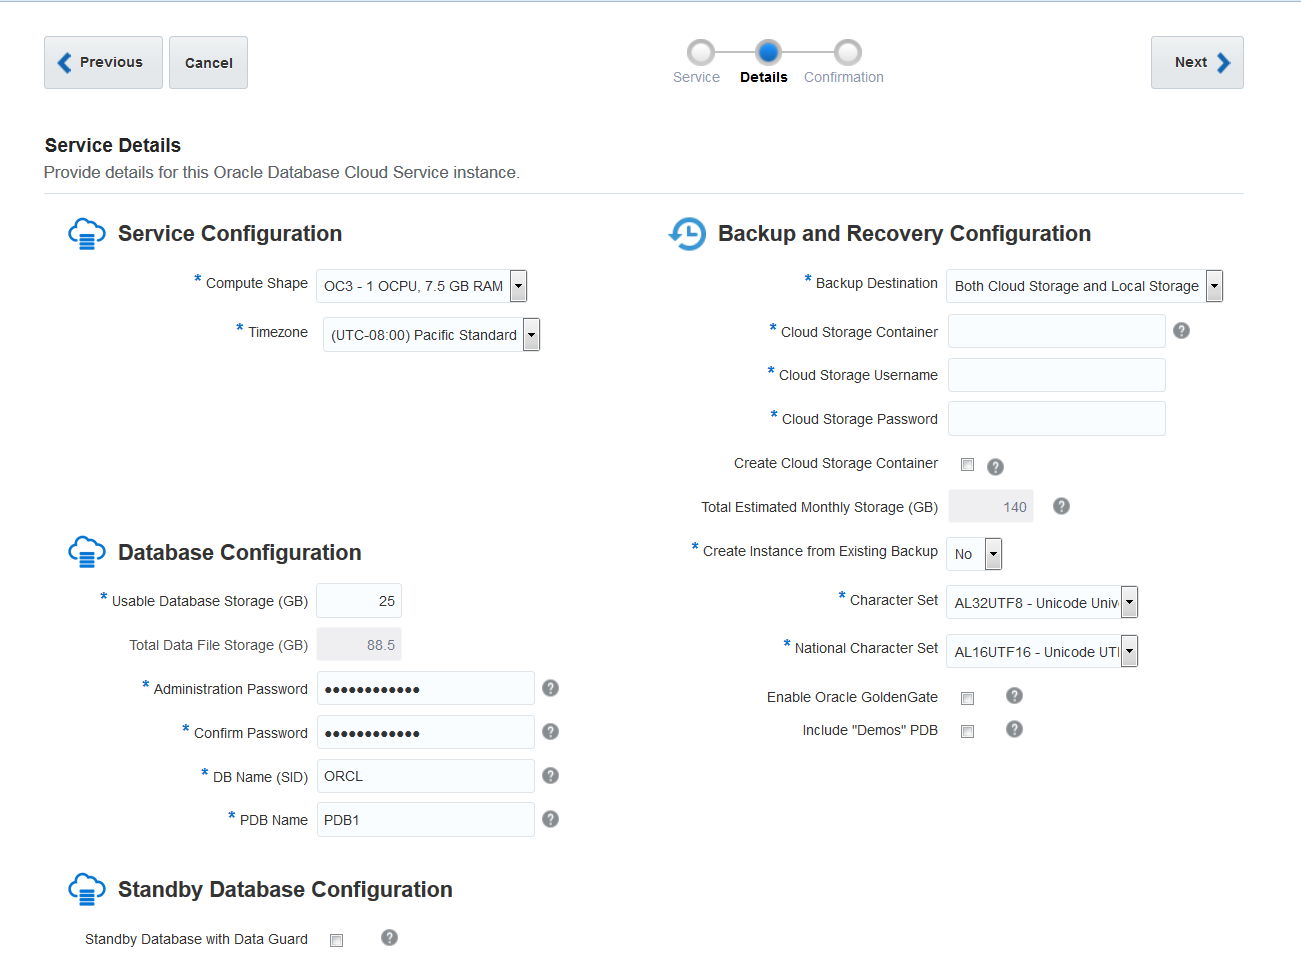Click the Backup and Recovery clock icon
Screen dimensions: 1301x969
pyautogui.click(x=687, y=233)
